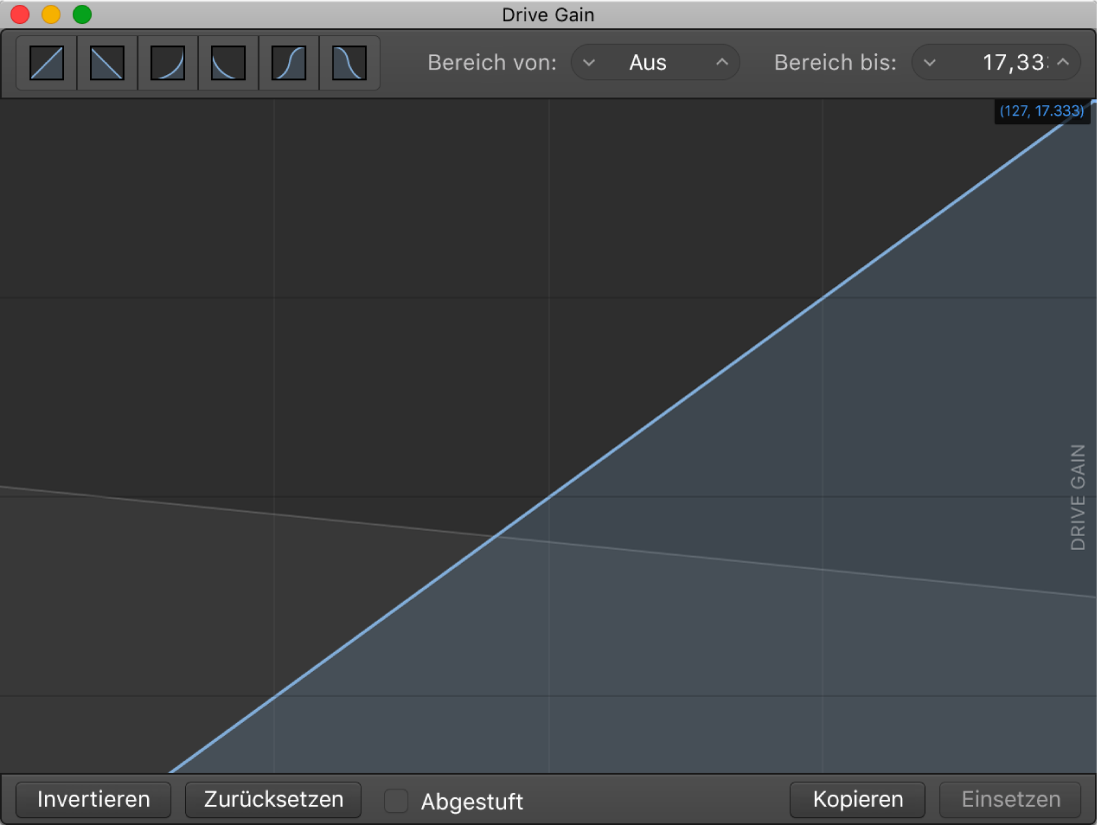Screen dimensions: 1099x825
Task: Click the up chevron beside 17,33
Action: tap(1065, 62)
